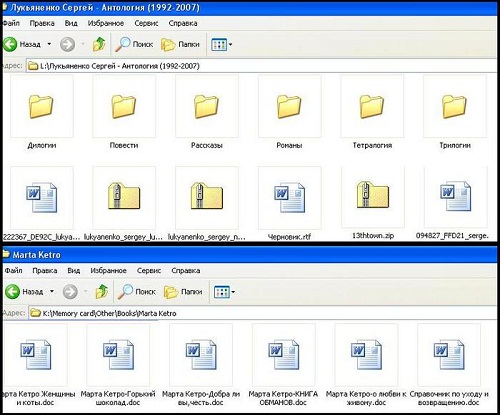Open Views dropdown in Marta Ketro window
500x415 pixels.
(x=233, y=292)
